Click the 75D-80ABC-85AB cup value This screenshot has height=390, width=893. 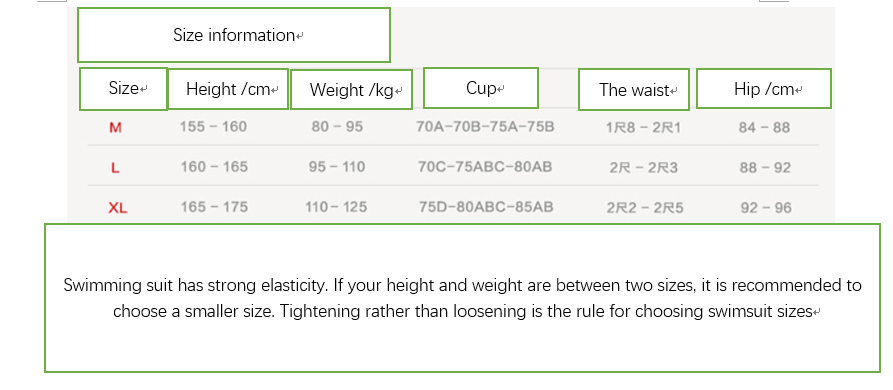(486, 207)
